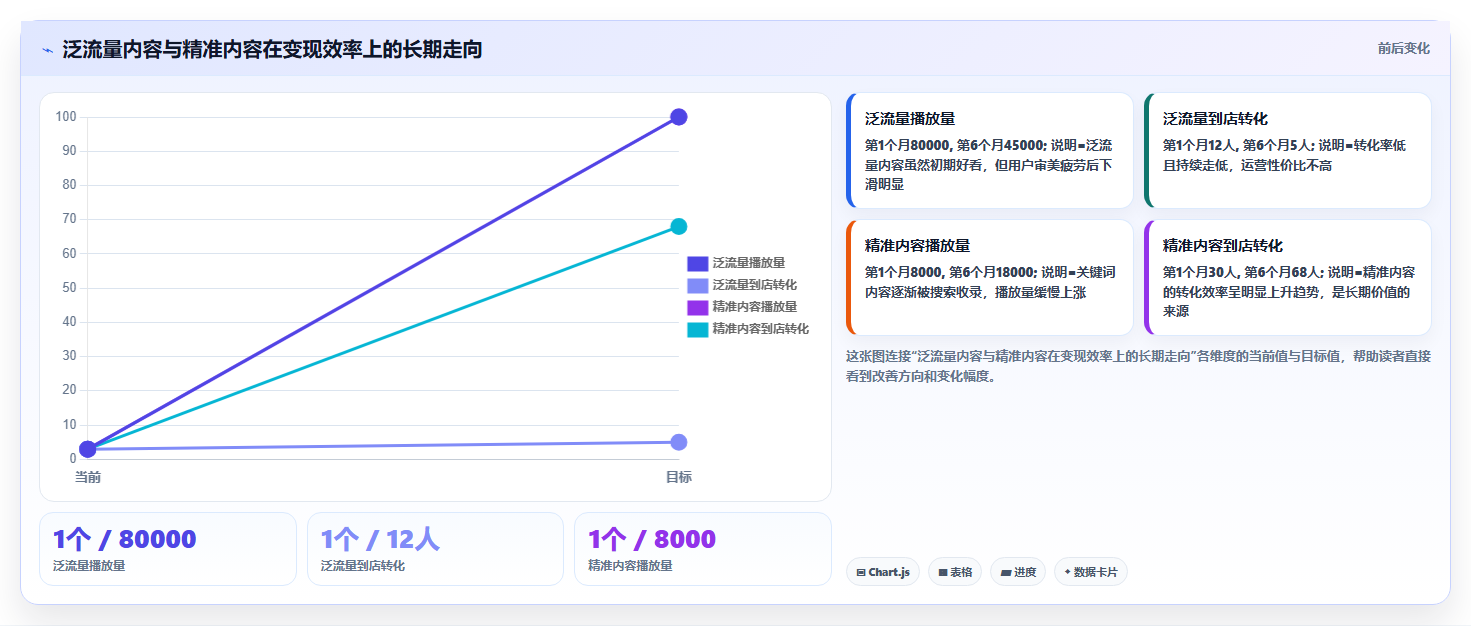Click the 表格 tag icon

coord(943,573)
